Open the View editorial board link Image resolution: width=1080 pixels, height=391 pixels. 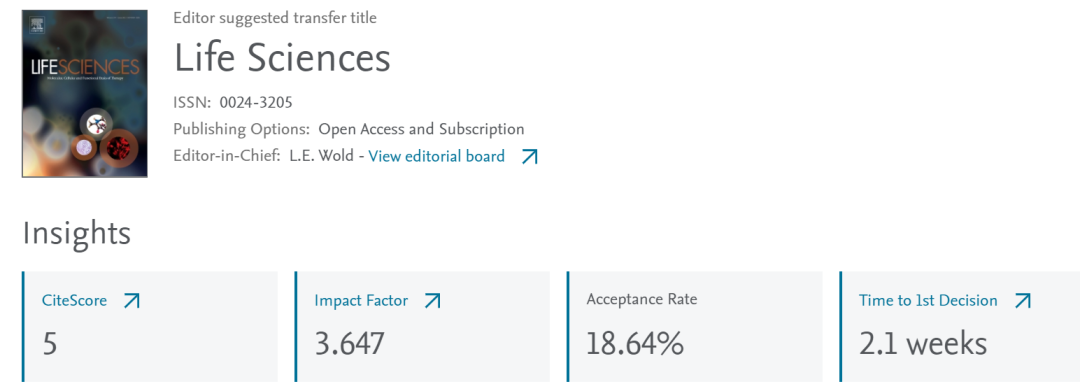coord(437,156)
